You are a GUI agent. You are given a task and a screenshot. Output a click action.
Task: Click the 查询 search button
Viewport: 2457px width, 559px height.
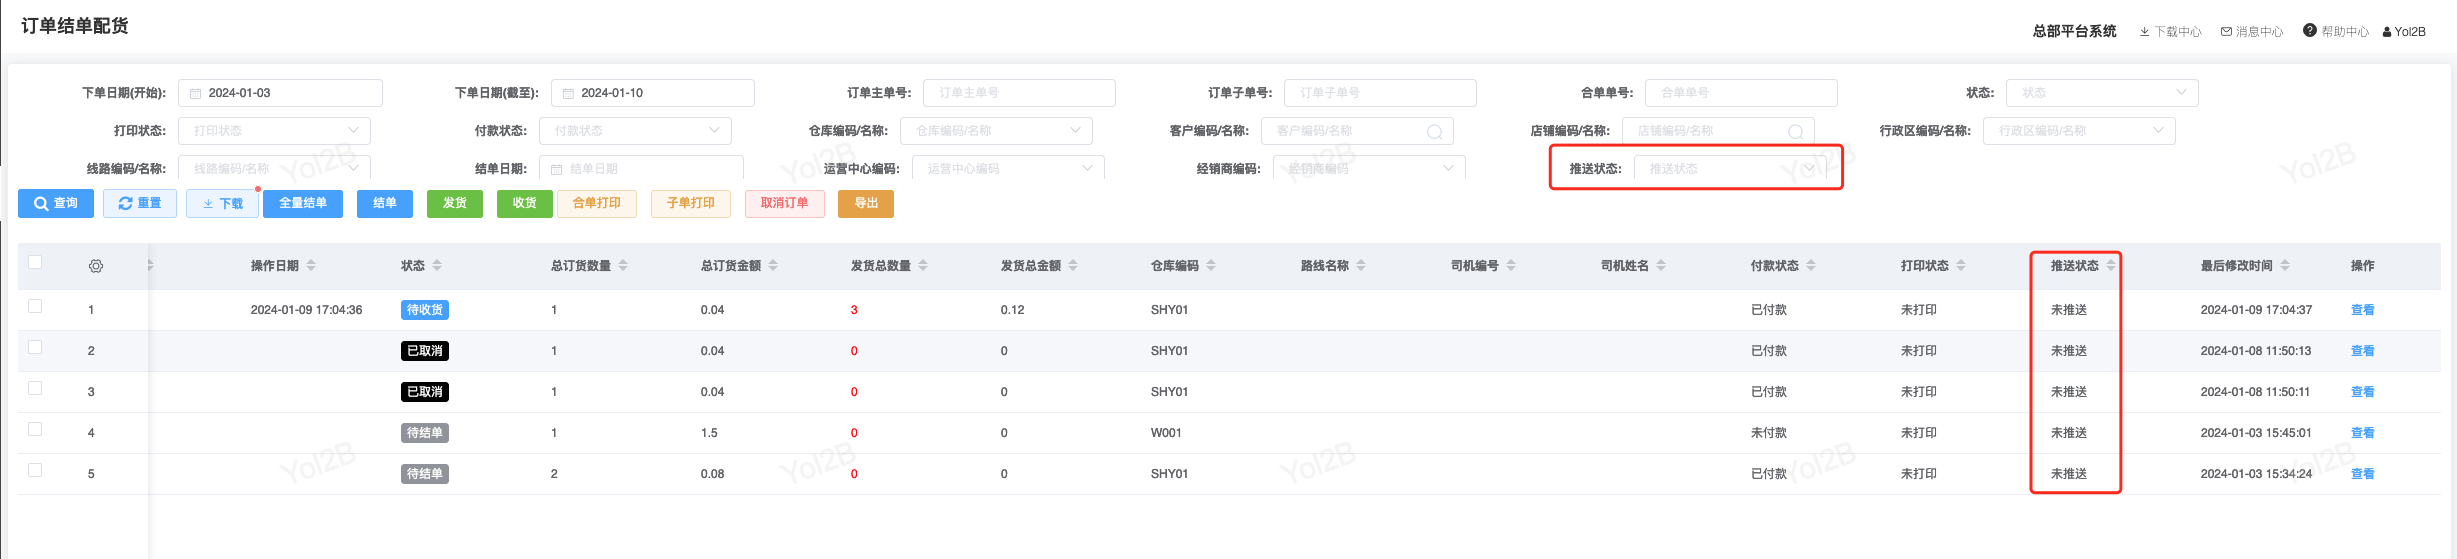56,204
